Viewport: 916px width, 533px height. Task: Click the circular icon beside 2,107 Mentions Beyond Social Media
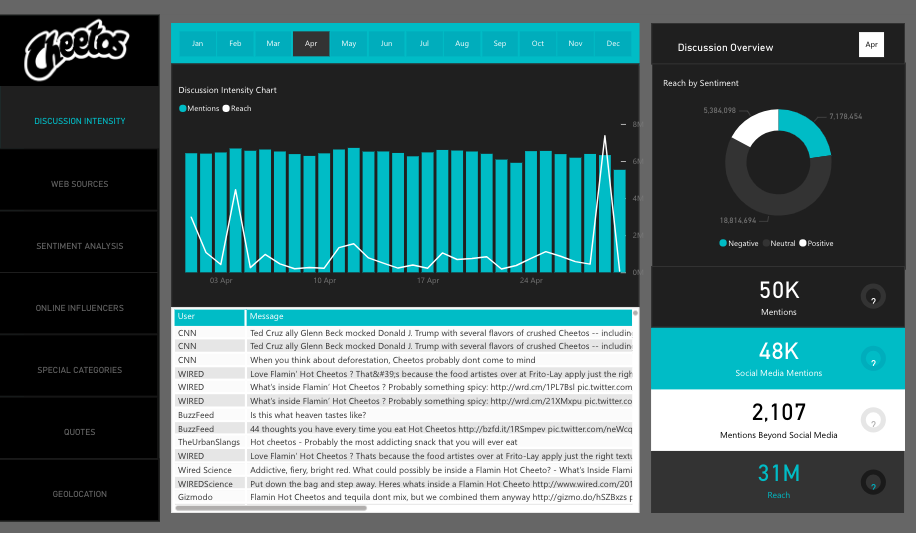point(873,420)
